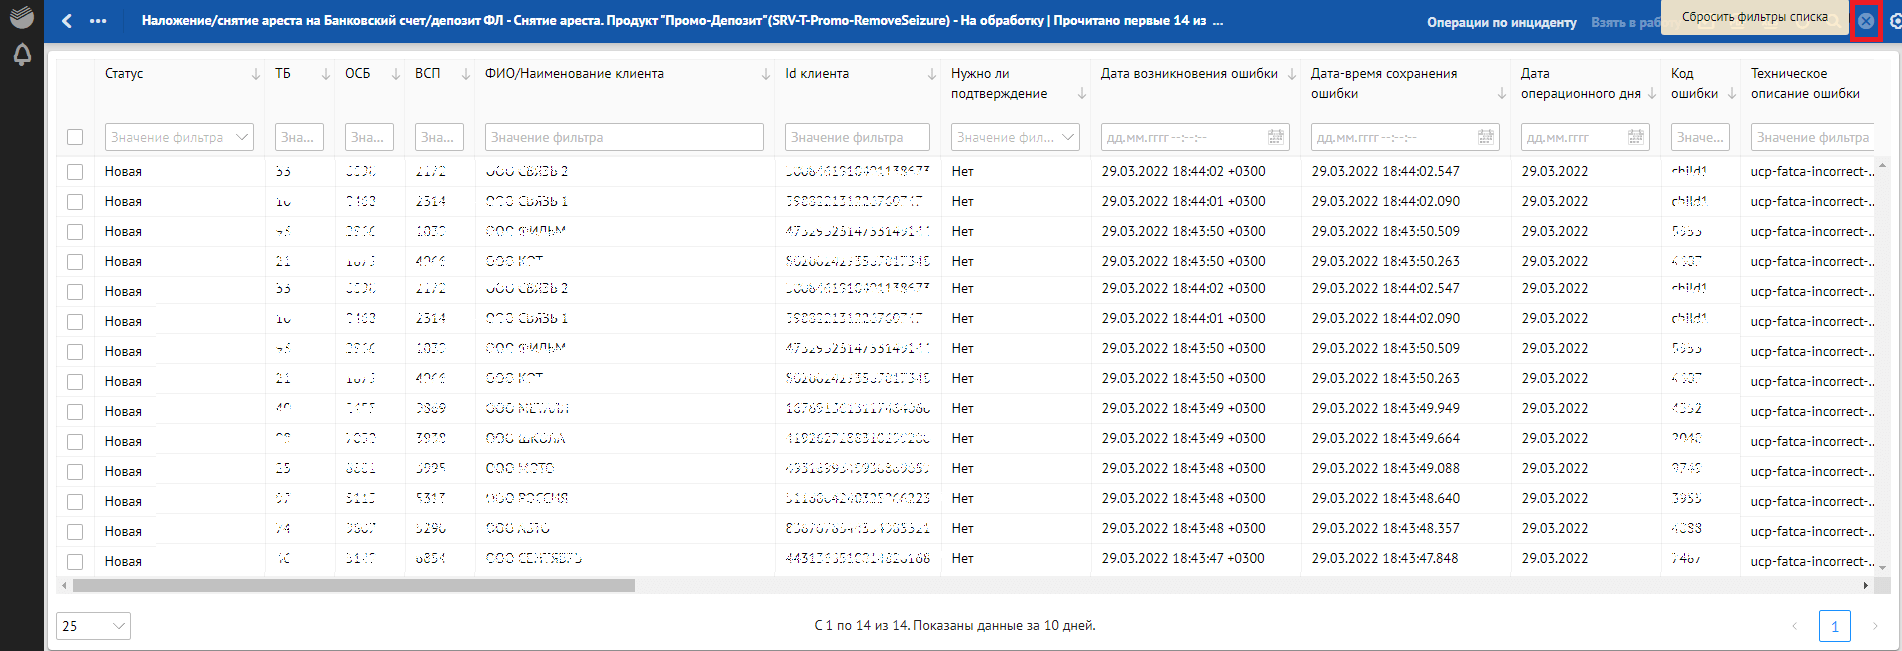Image resolution: width=1902 pixels, height=651 pixels.
Task: Open settings via the gear icon
Action: coord(1894,21)
